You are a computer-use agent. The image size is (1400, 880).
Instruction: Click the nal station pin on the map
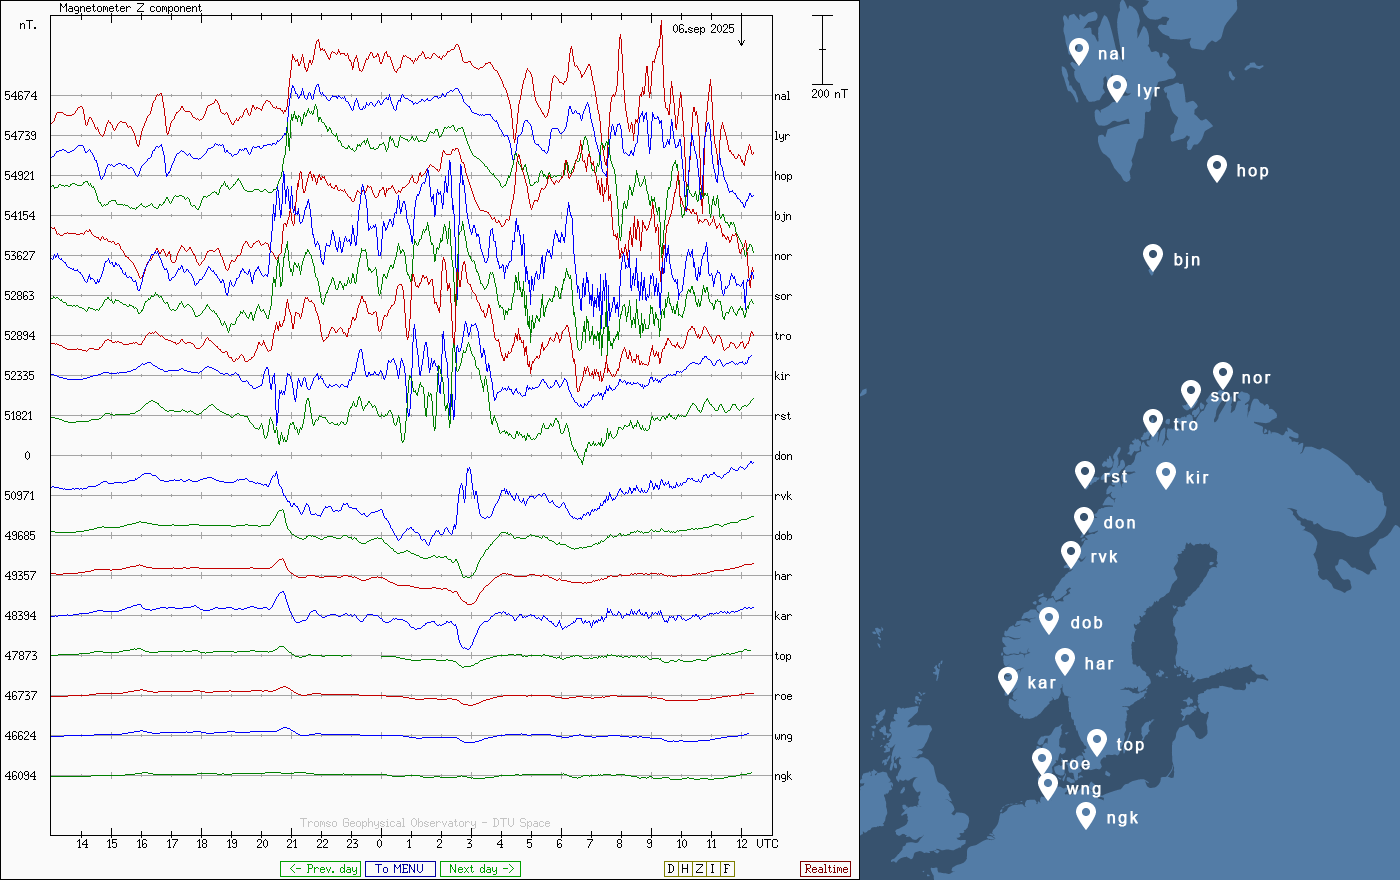click(x=1079, y=51)
